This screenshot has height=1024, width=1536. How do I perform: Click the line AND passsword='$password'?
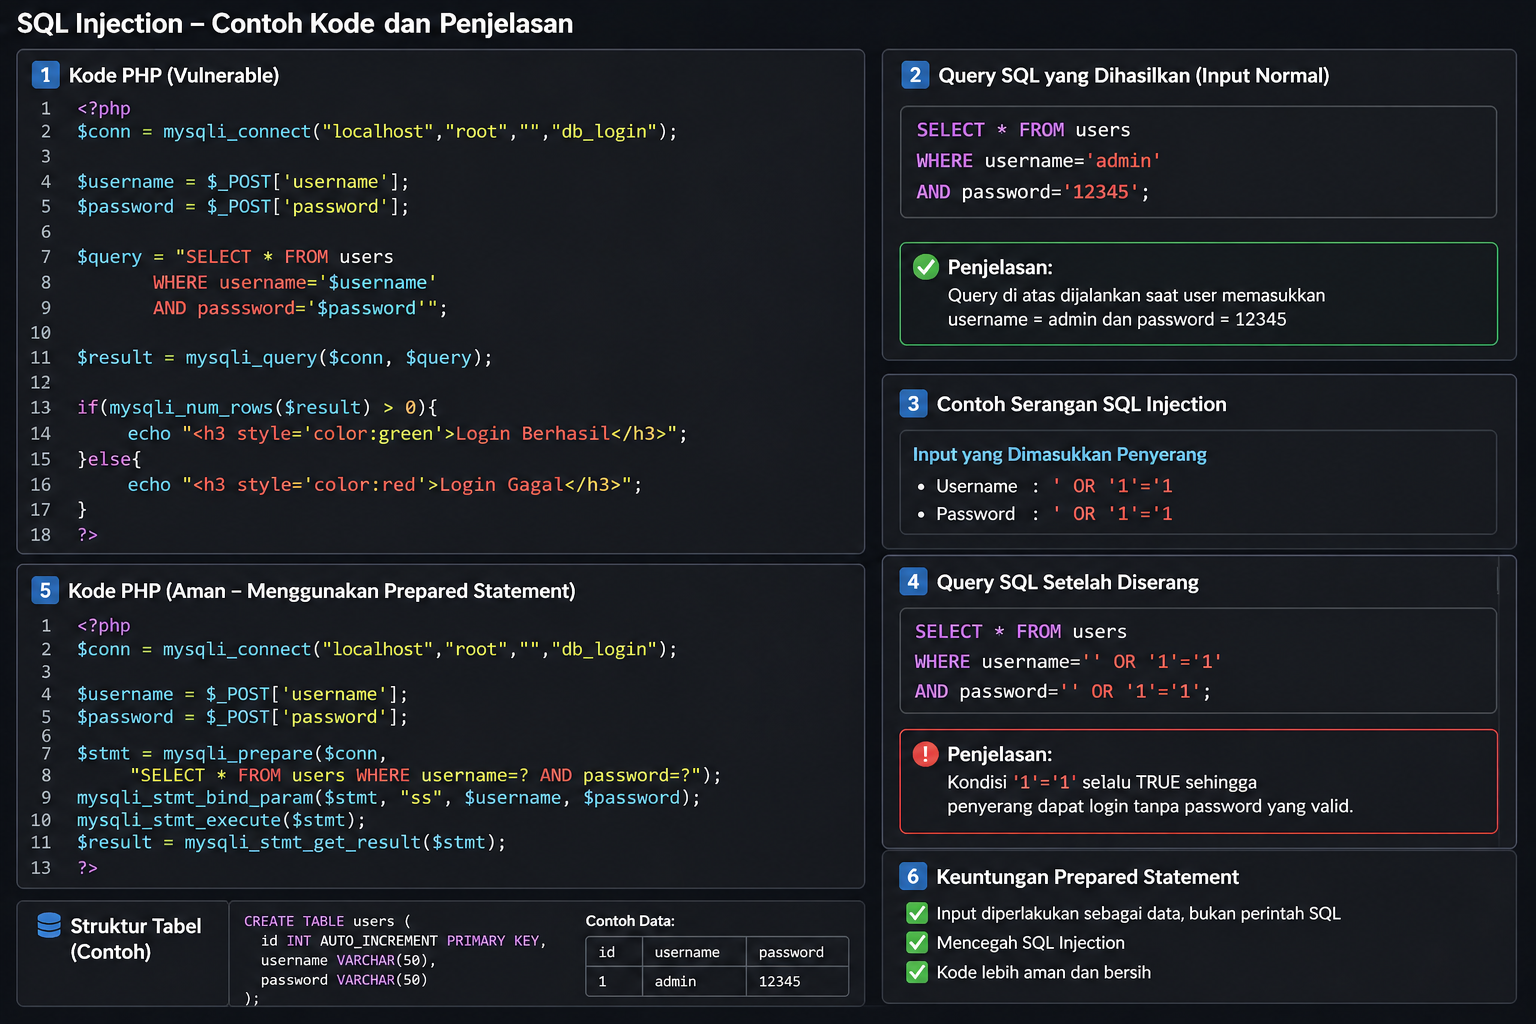(300, 308)
